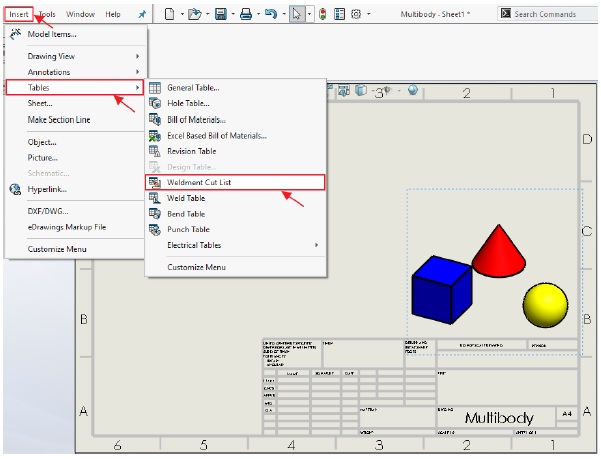Choose Hole Table... text entry
The height and width of the screenshot is (459, 601).
click(188, 103)
